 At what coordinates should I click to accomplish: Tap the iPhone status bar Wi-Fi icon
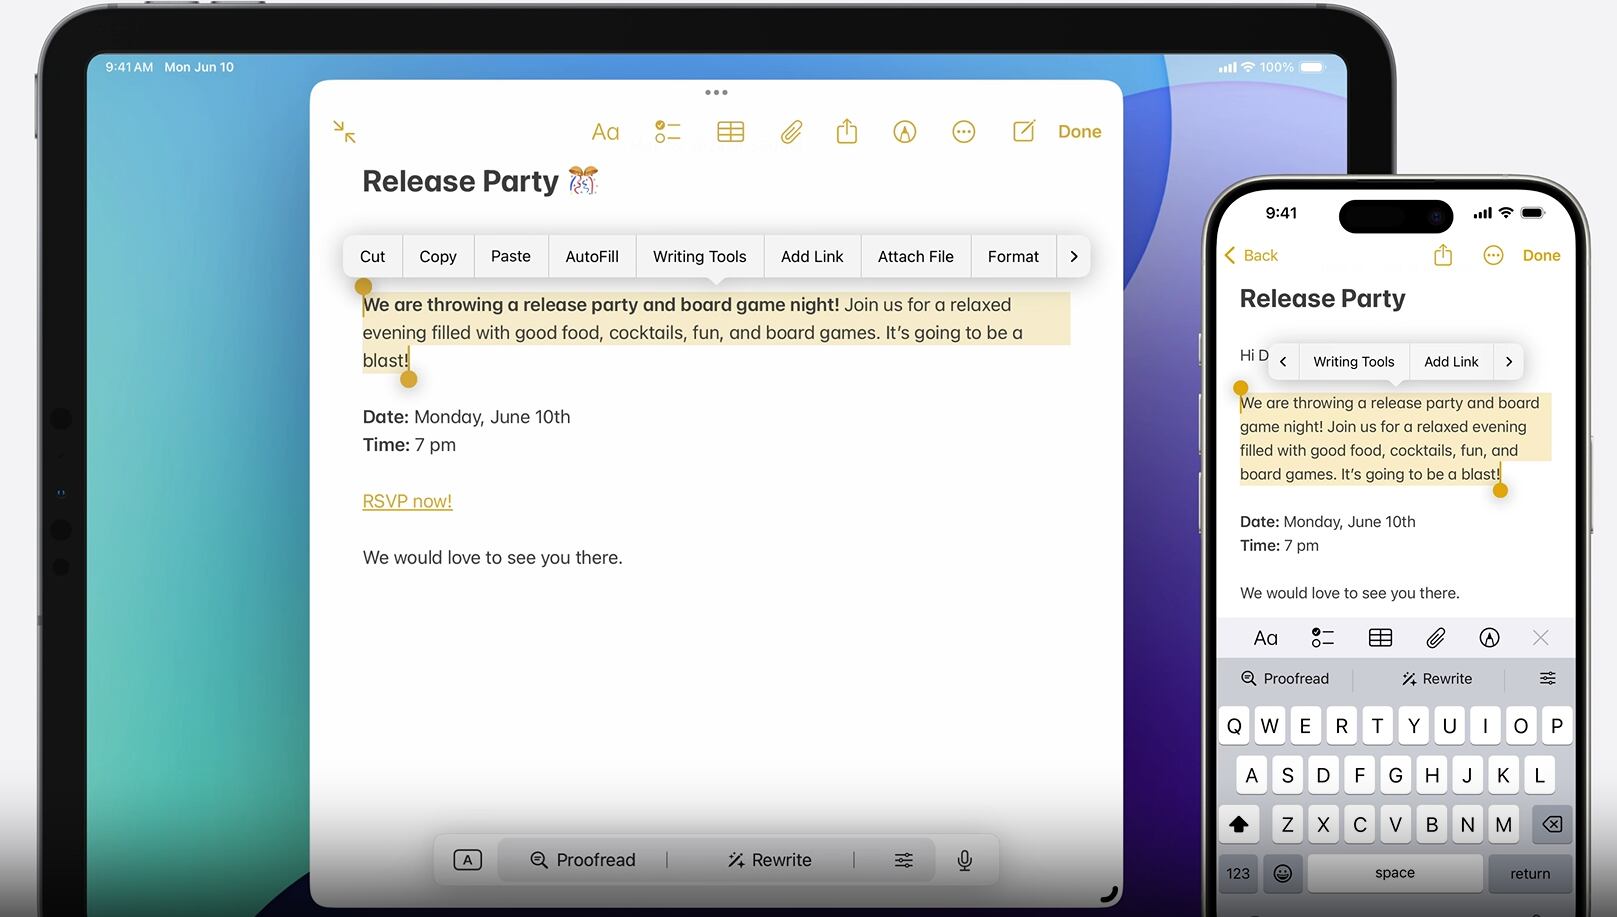tap(1506, 213)
